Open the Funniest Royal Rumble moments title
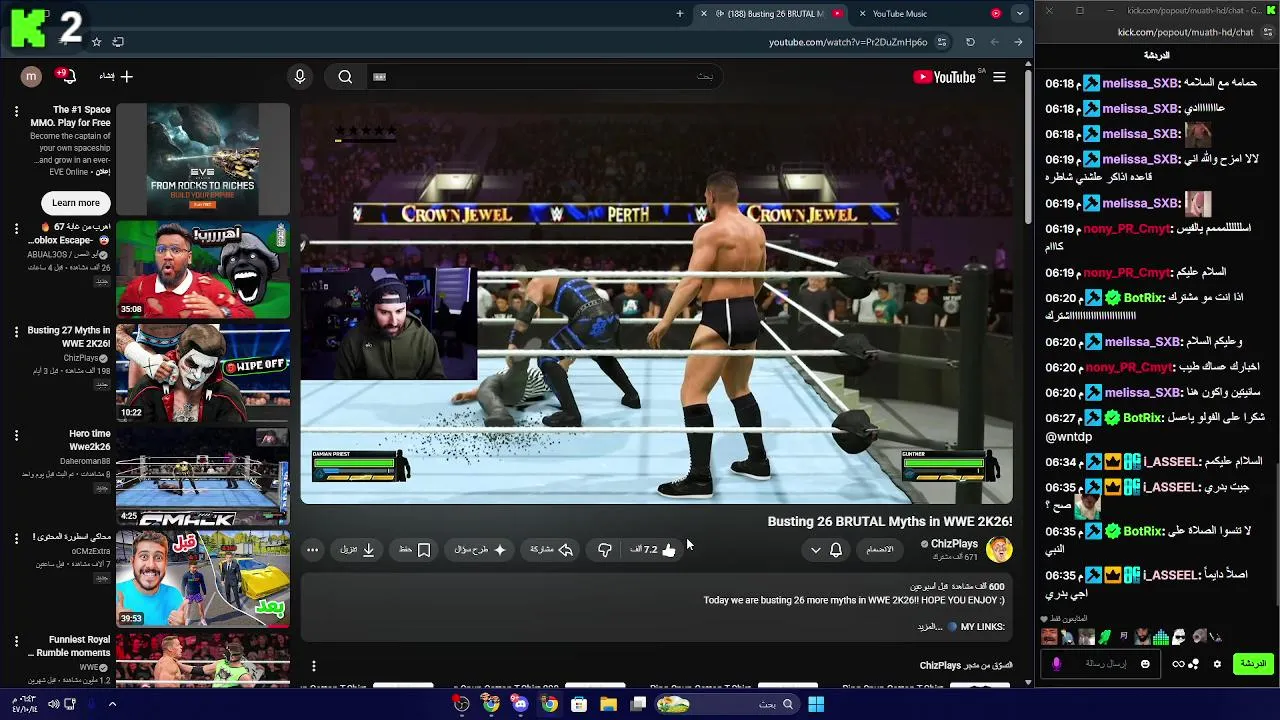 pos(71,646)
